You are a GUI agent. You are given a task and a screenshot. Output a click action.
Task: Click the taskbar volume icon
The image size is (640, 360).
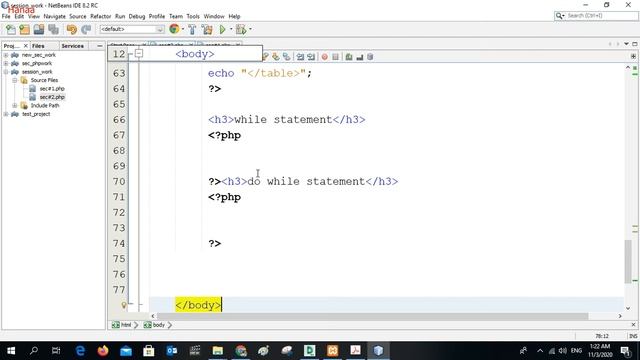point(563,351)
